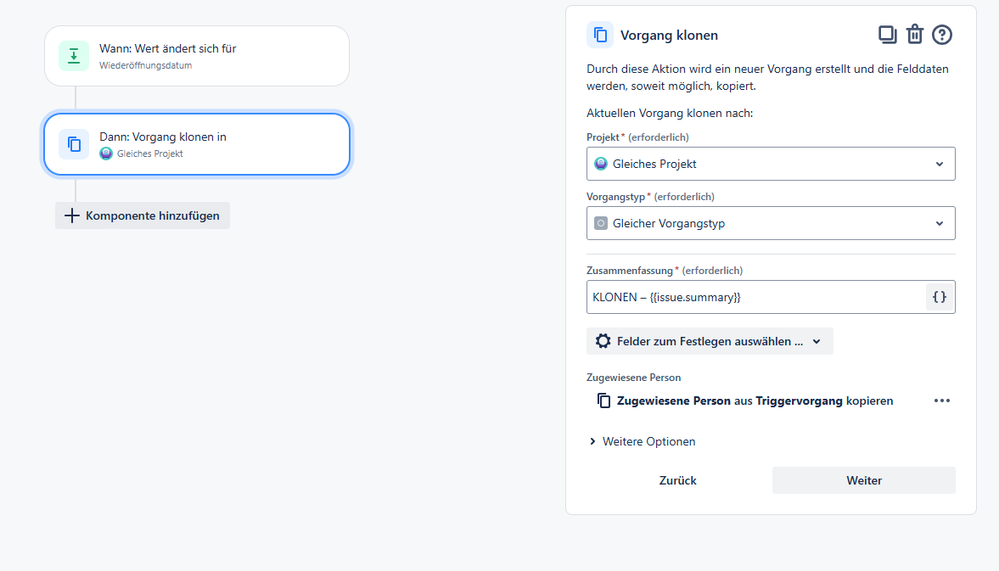Click the Zusammenfassung text field

tap(755, 297)
